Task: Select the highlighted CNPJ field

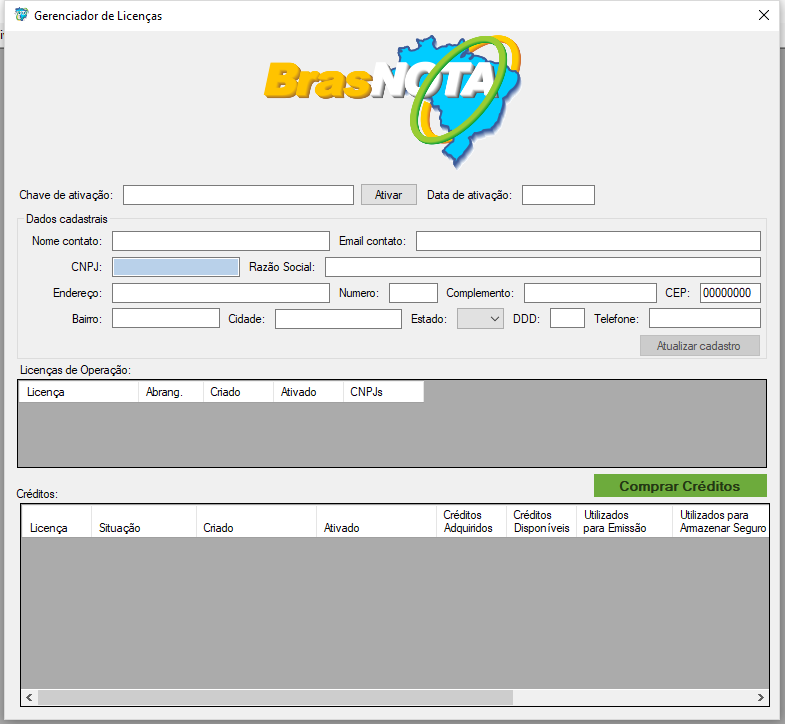Action: pos(176,267)
